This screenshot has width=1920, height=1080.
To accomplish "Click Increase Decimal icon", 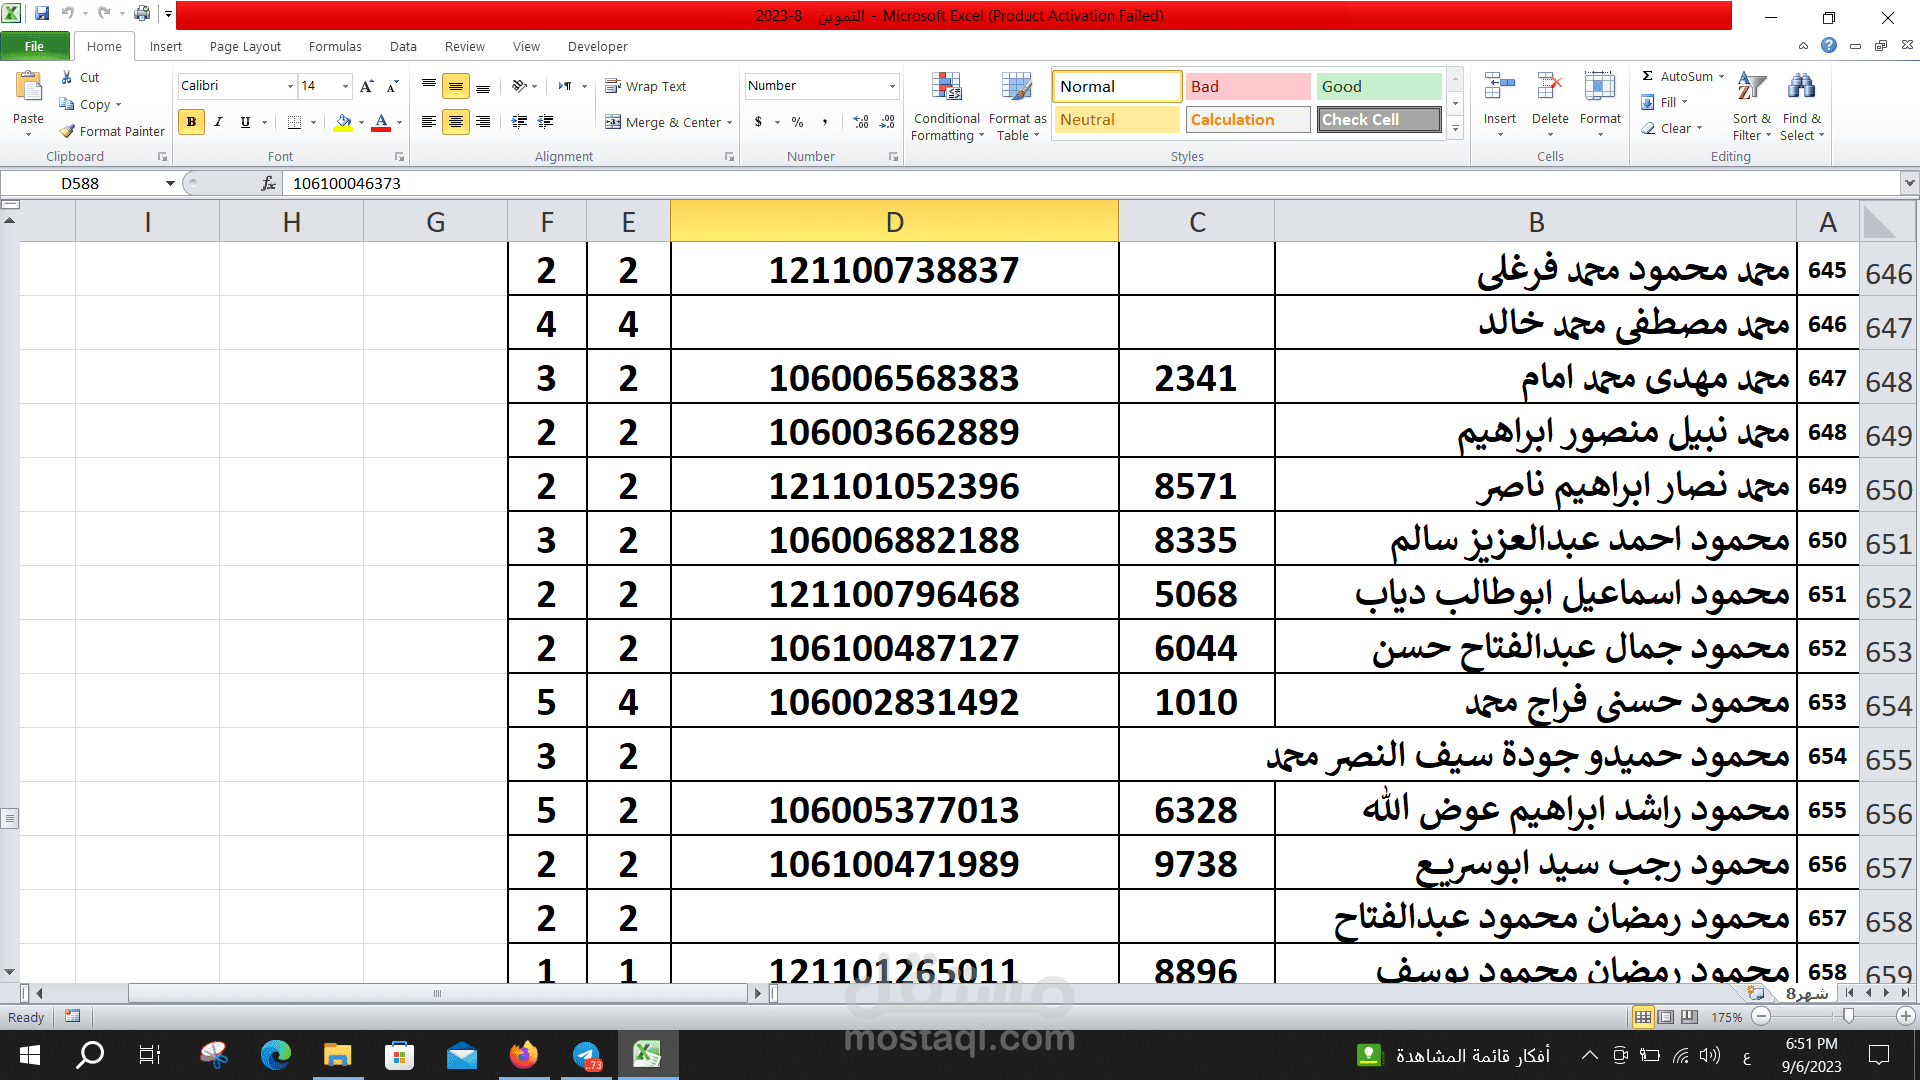I will click(x=861, y=122).
